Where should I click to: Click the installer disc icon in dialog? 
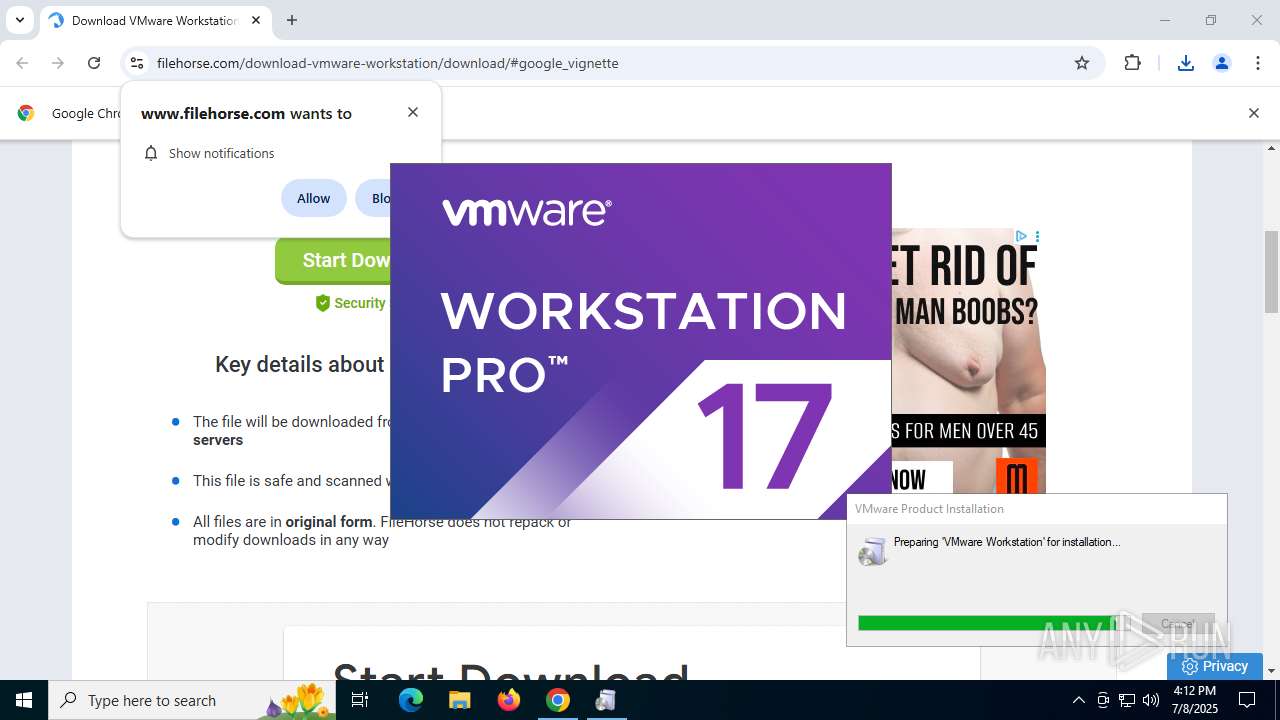click(873, 551)
